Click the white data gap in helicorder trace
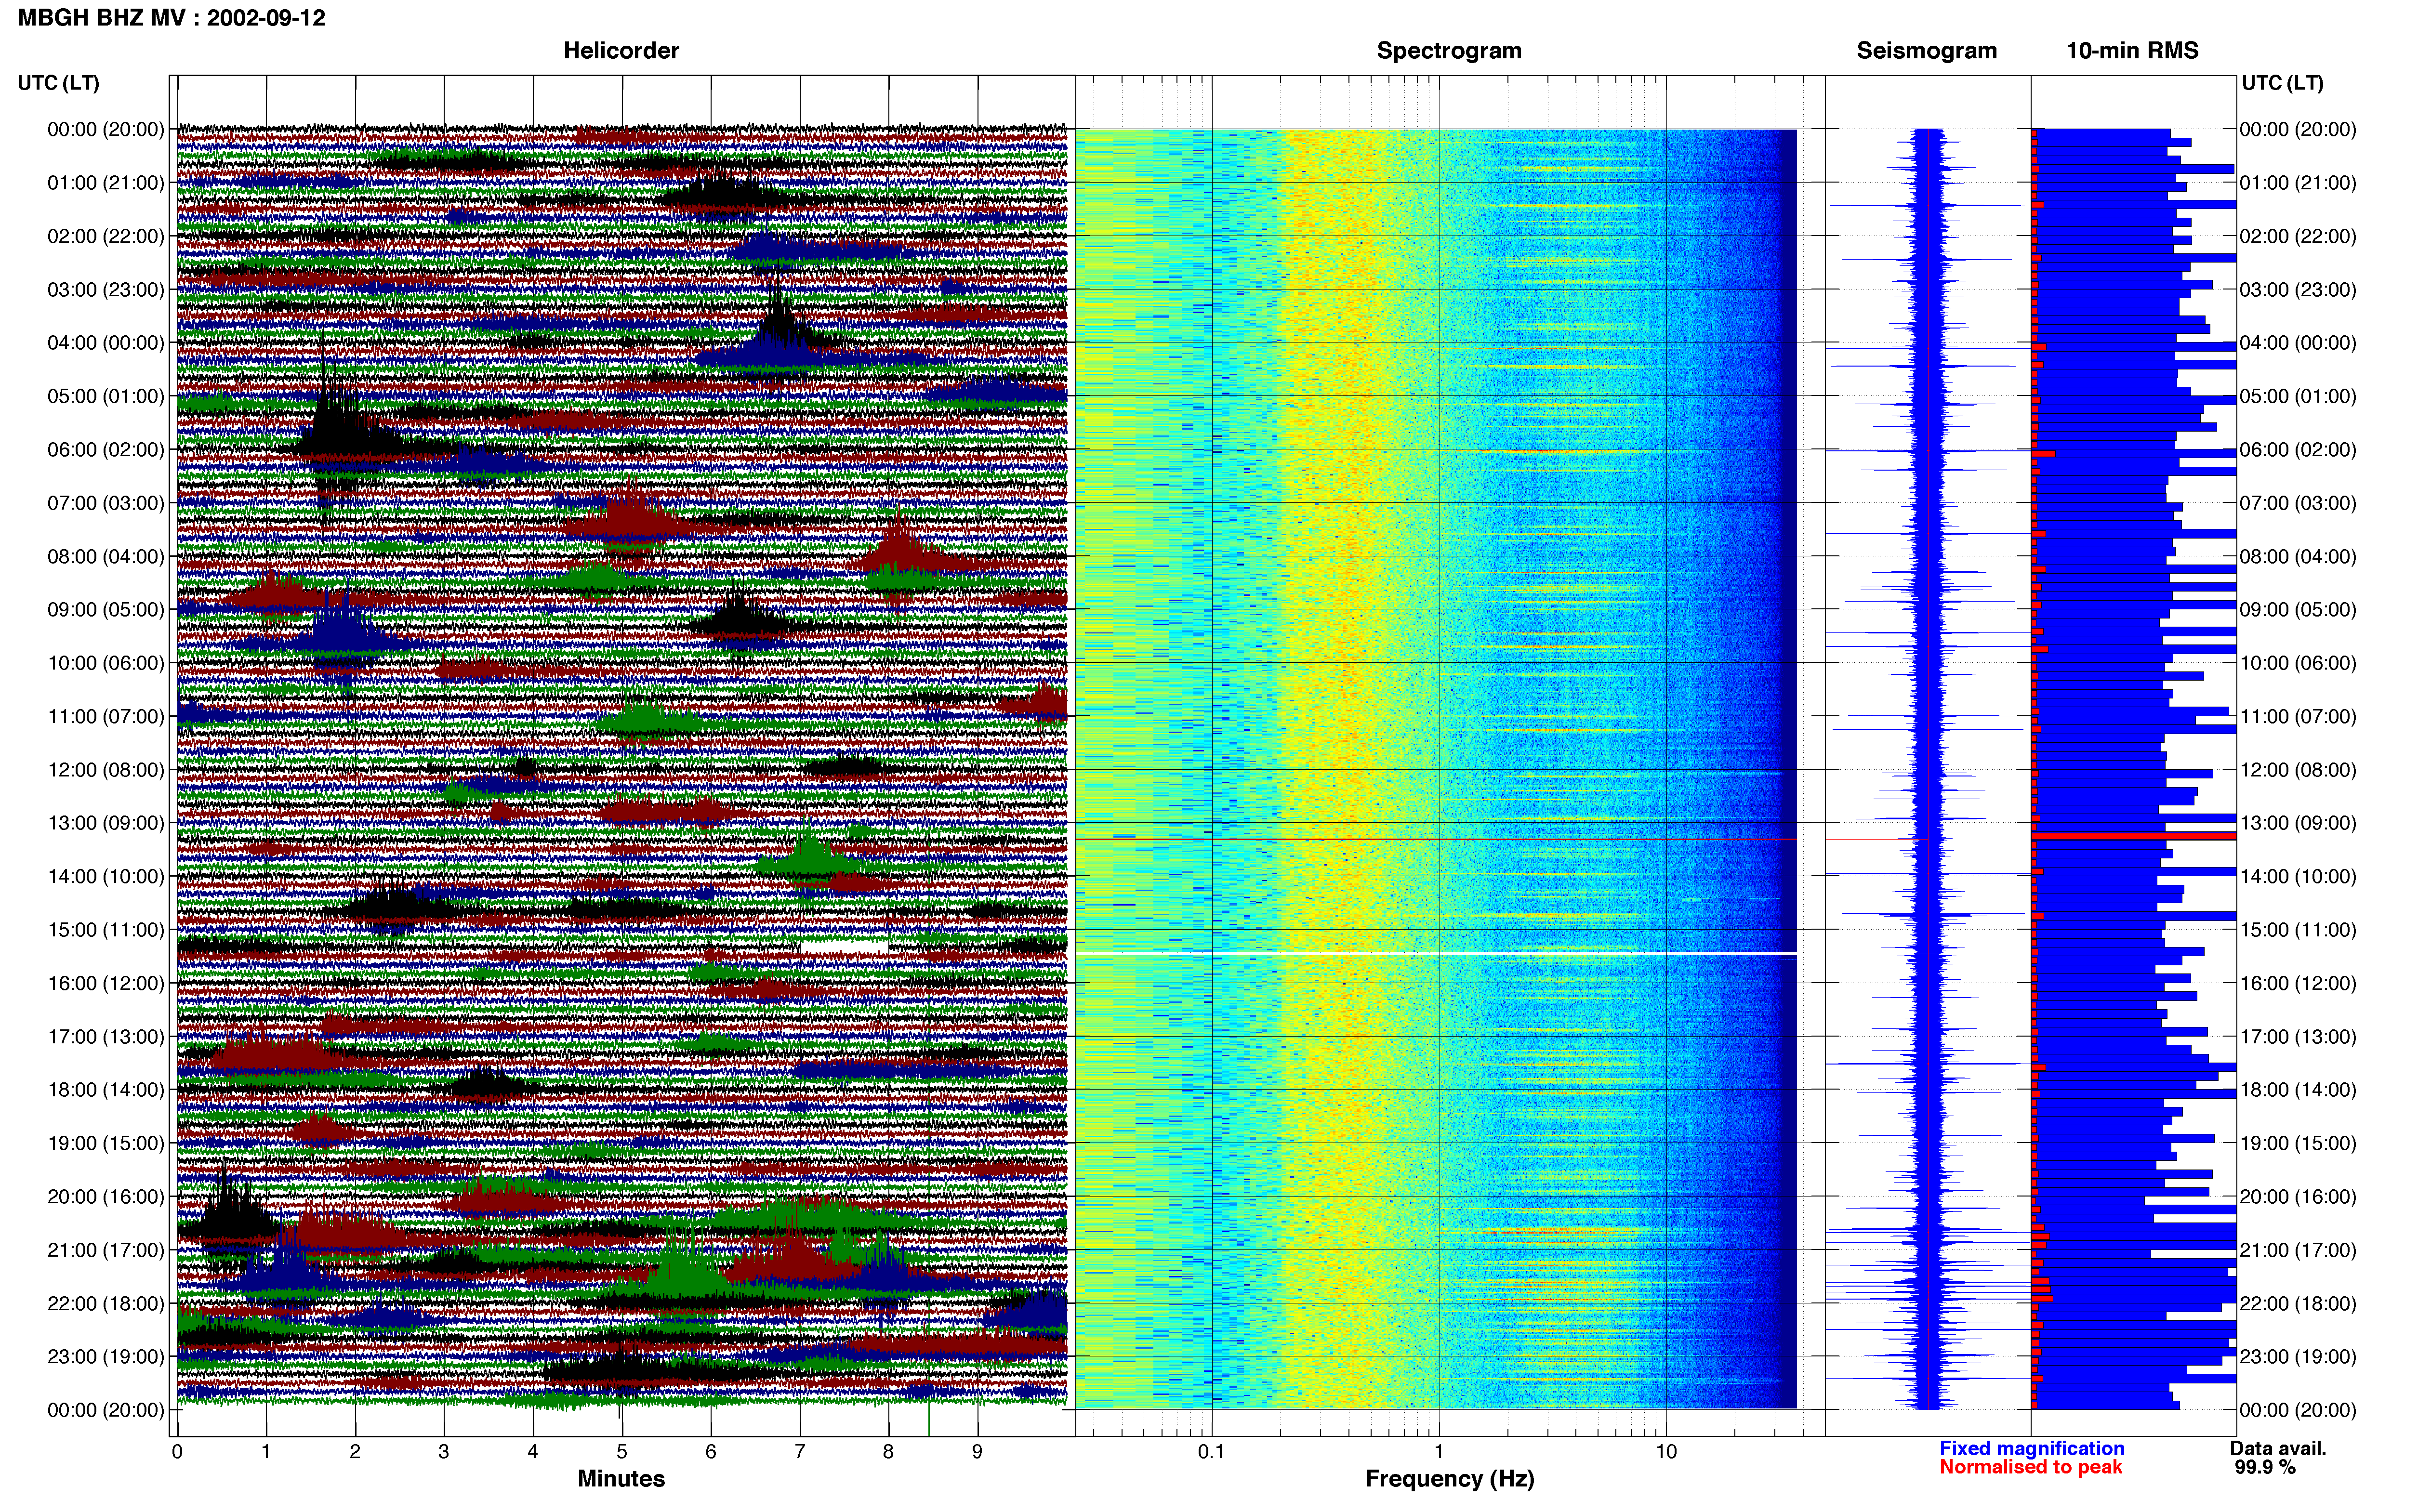 (843, 946)
